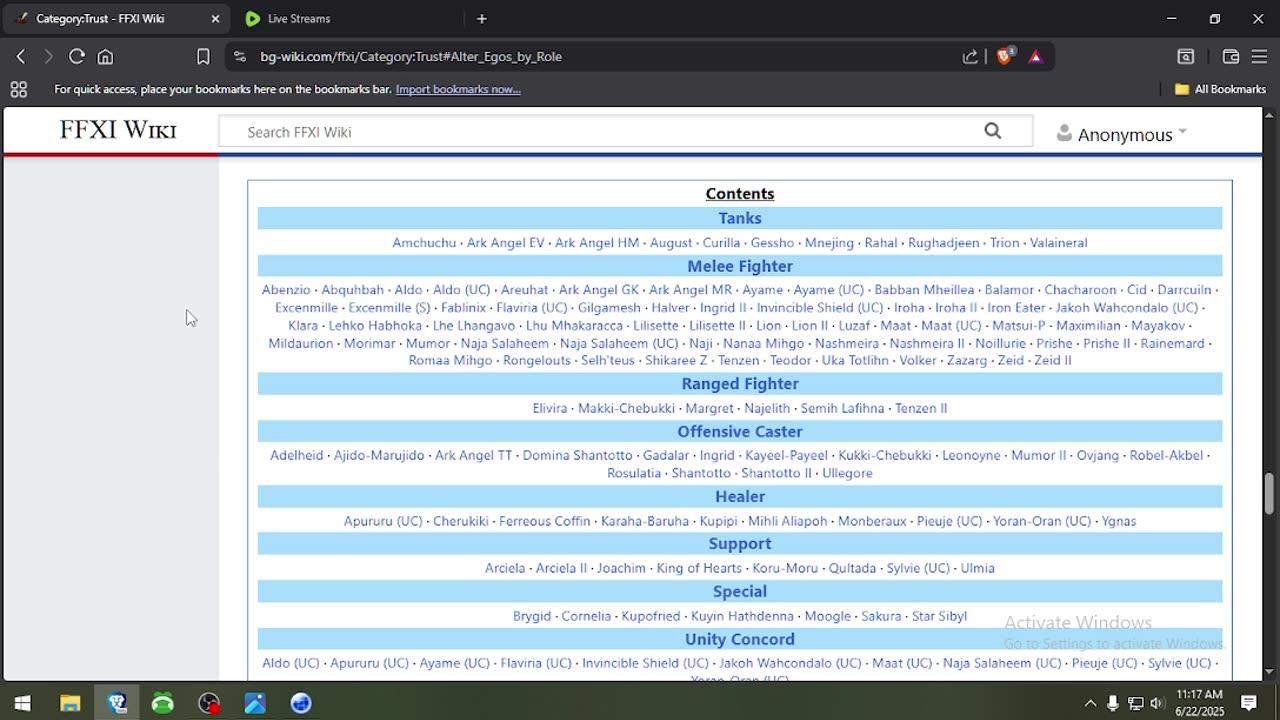Screen dimensions: 1280x720
Task: Open All Bookmarks folder
Action: coord(1220,89)
